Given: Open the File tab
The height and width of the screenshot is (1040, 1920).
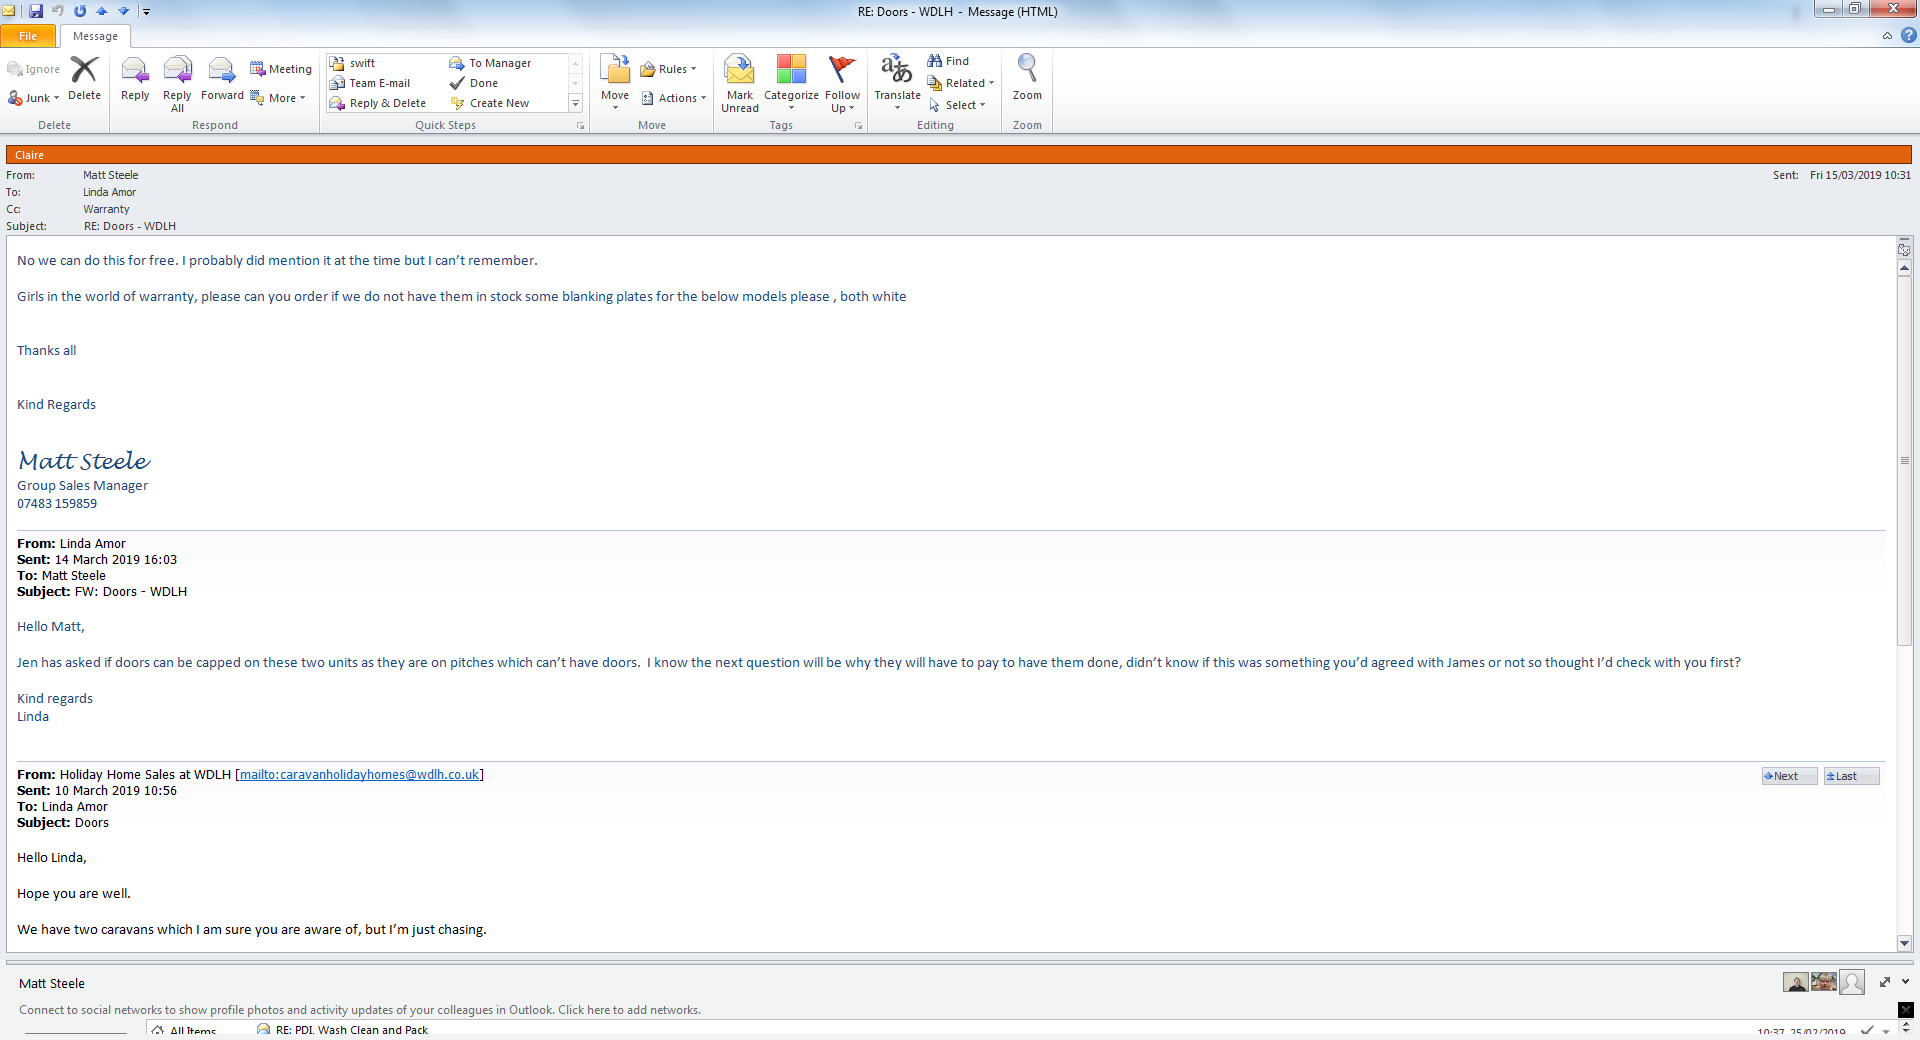Looking at the screenshot, I should coord(28,36).
